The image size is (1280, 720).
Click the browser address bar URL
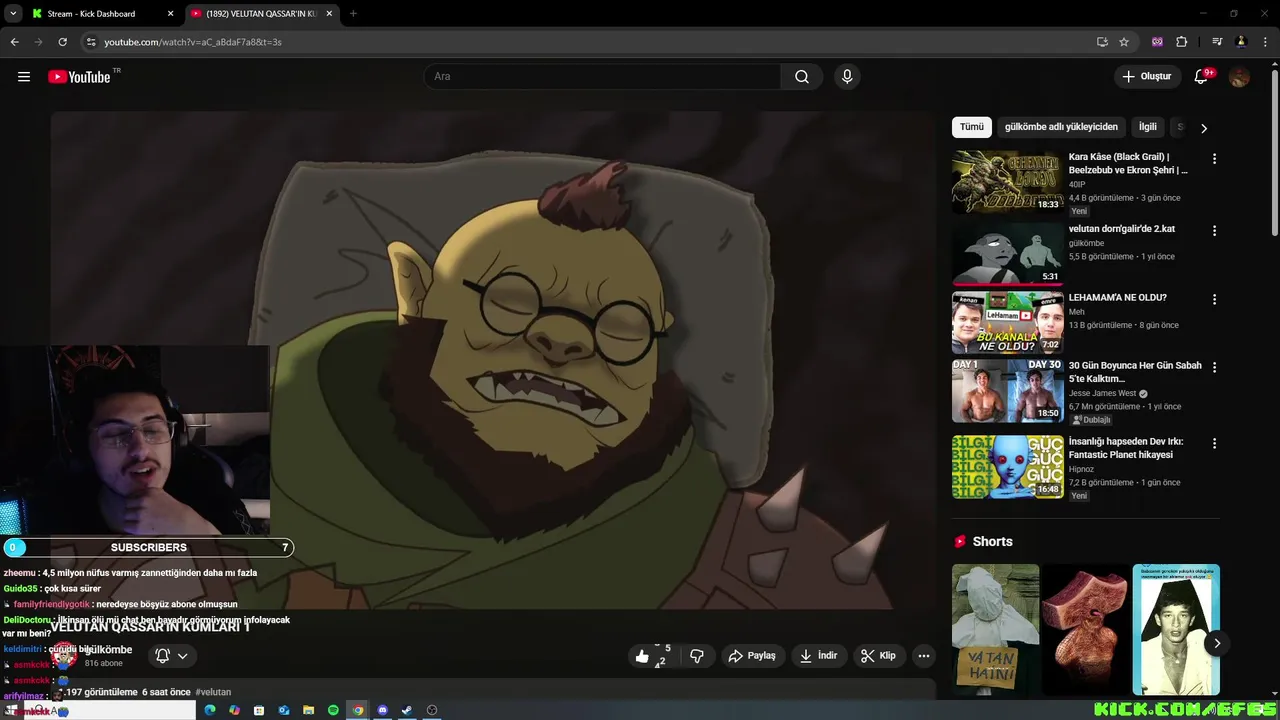pyautogui.click(x=193, y=42)
